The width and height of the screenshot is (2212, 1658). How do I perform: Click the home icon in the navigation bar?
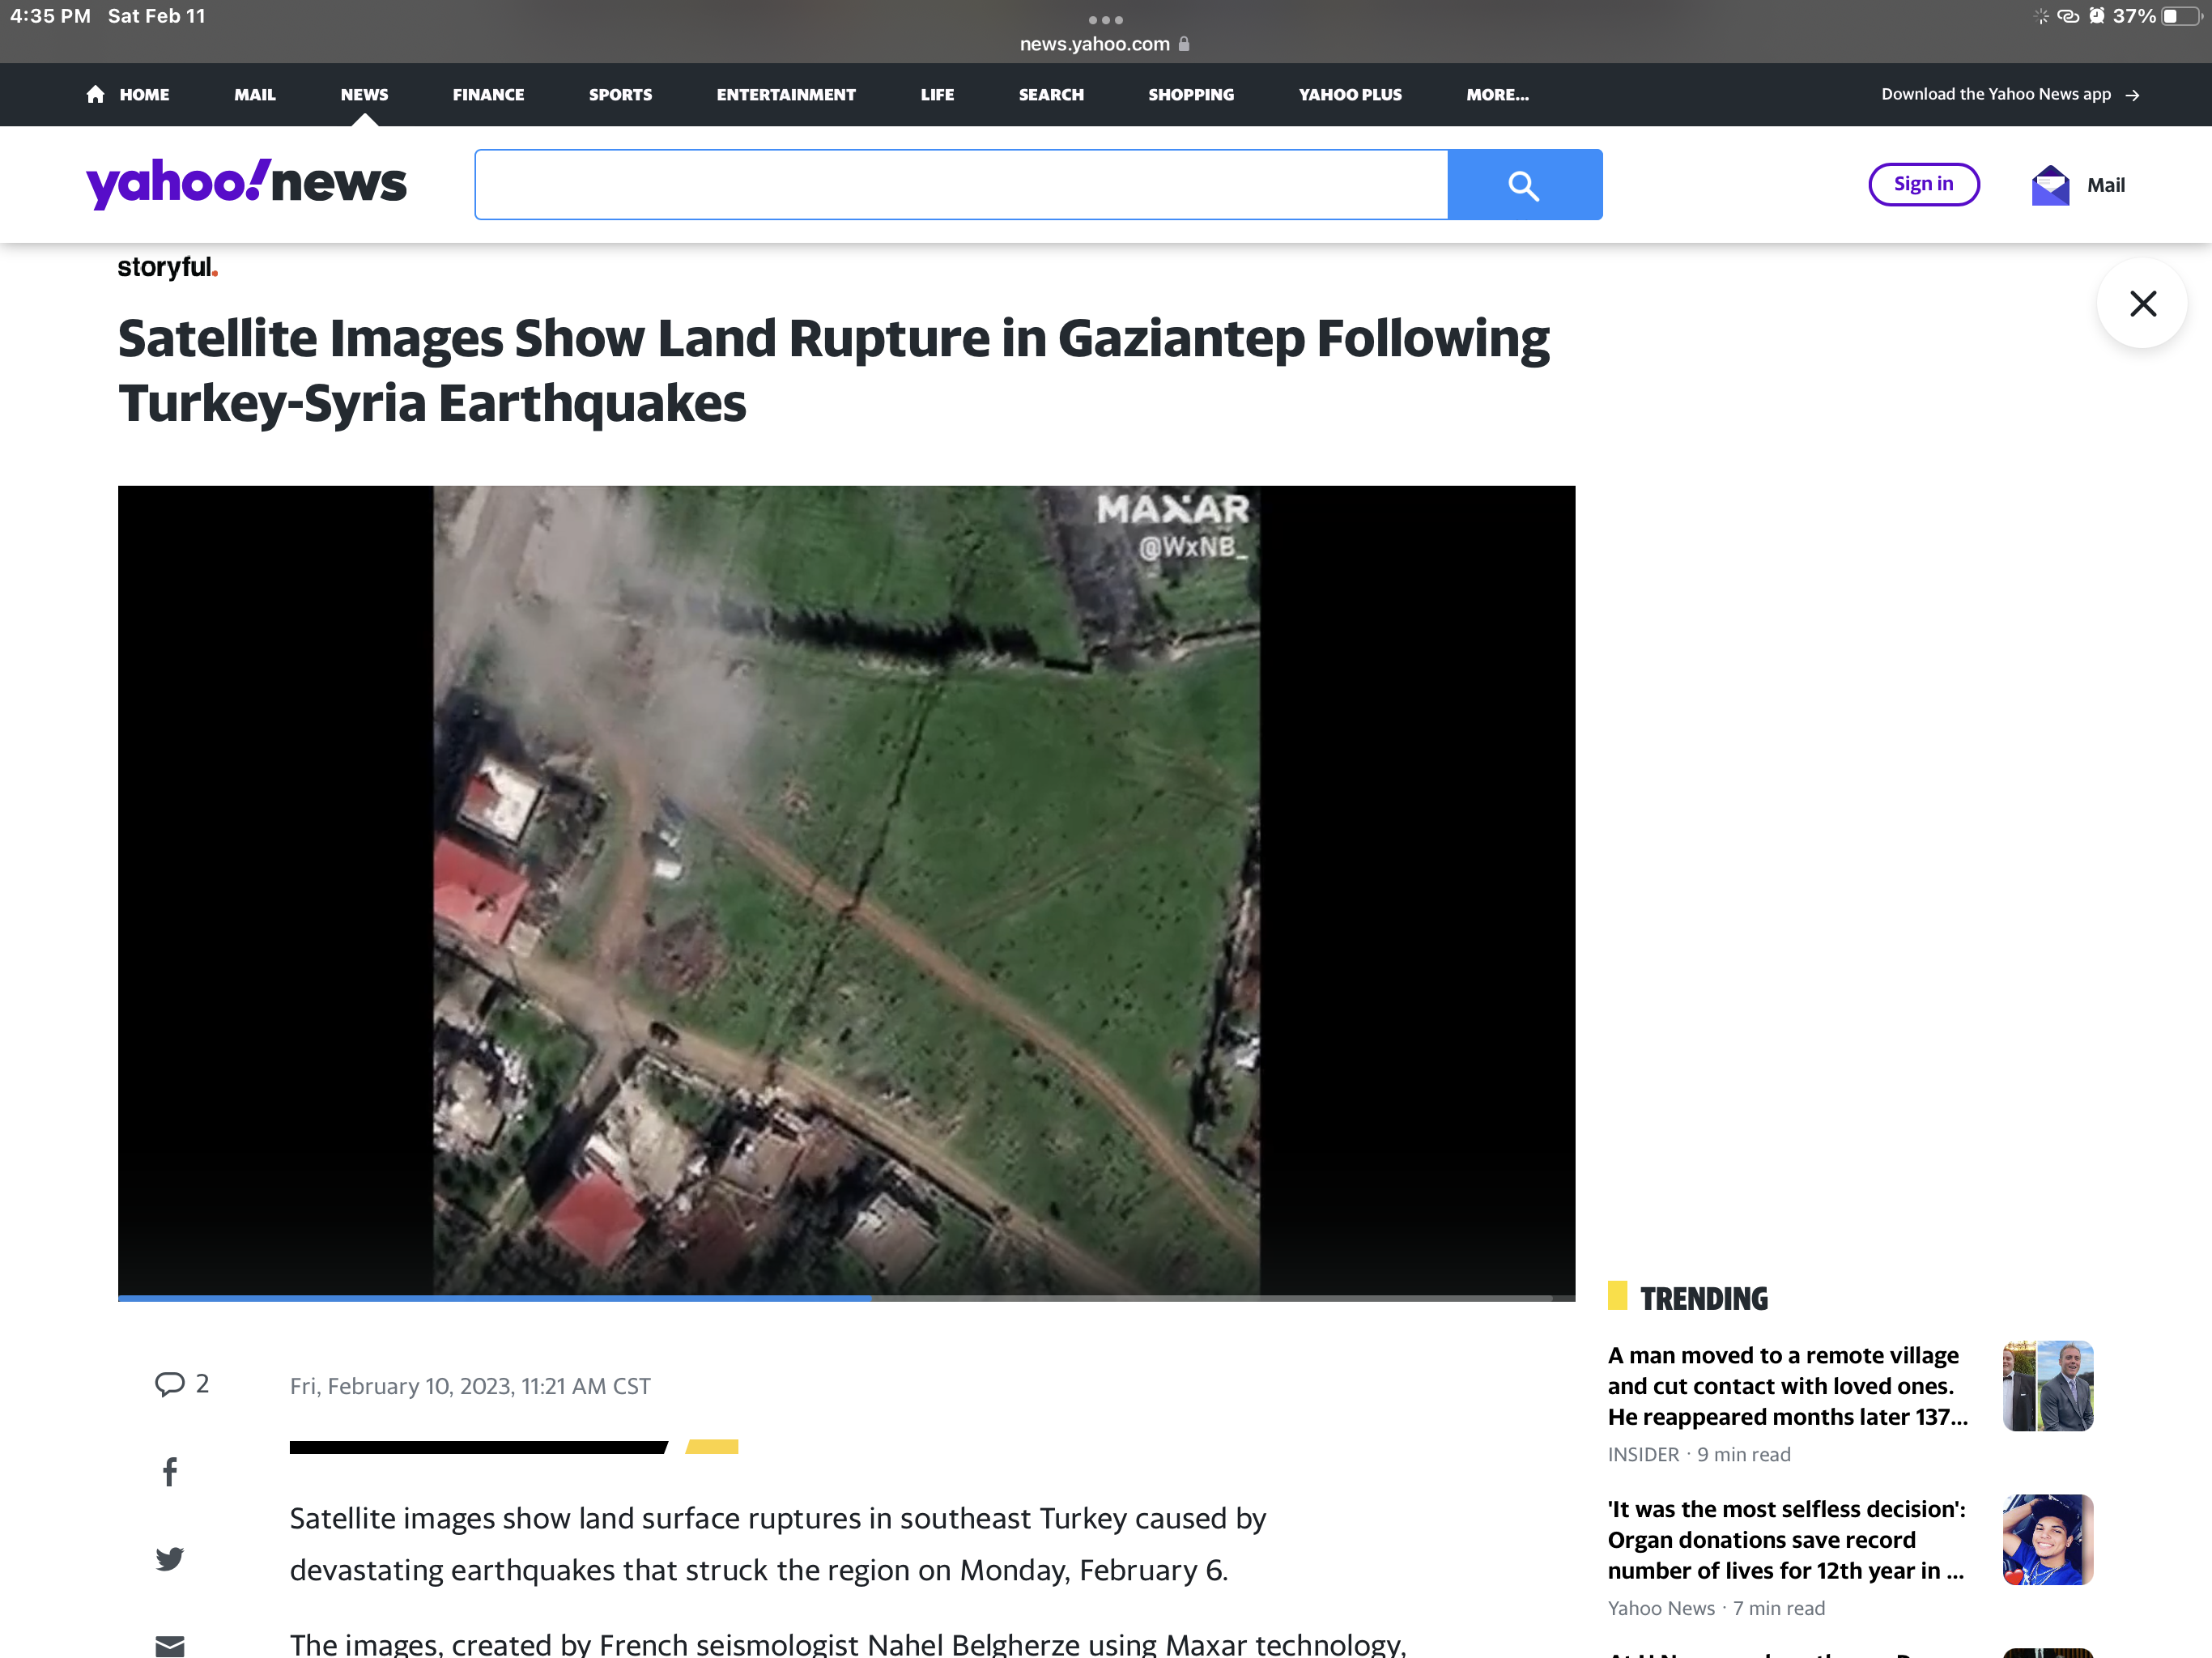coord(95,94)
